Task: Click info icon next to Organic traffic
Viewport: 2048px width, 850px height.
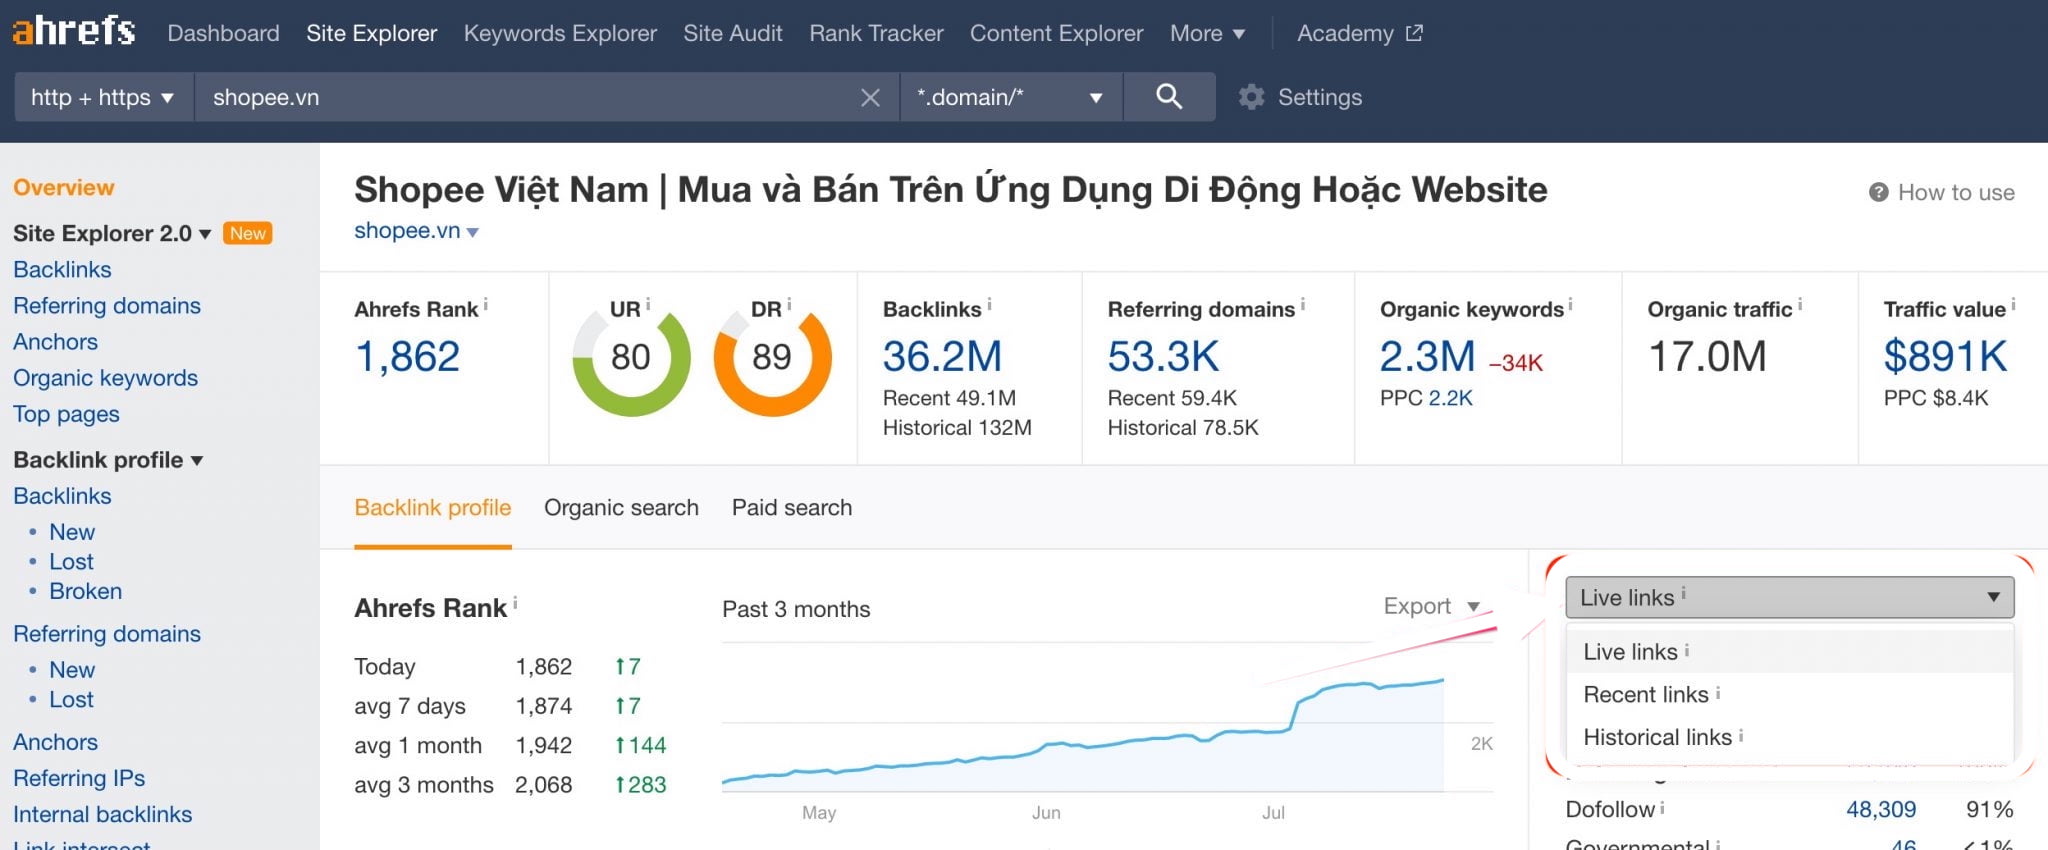Action: 1800,305
